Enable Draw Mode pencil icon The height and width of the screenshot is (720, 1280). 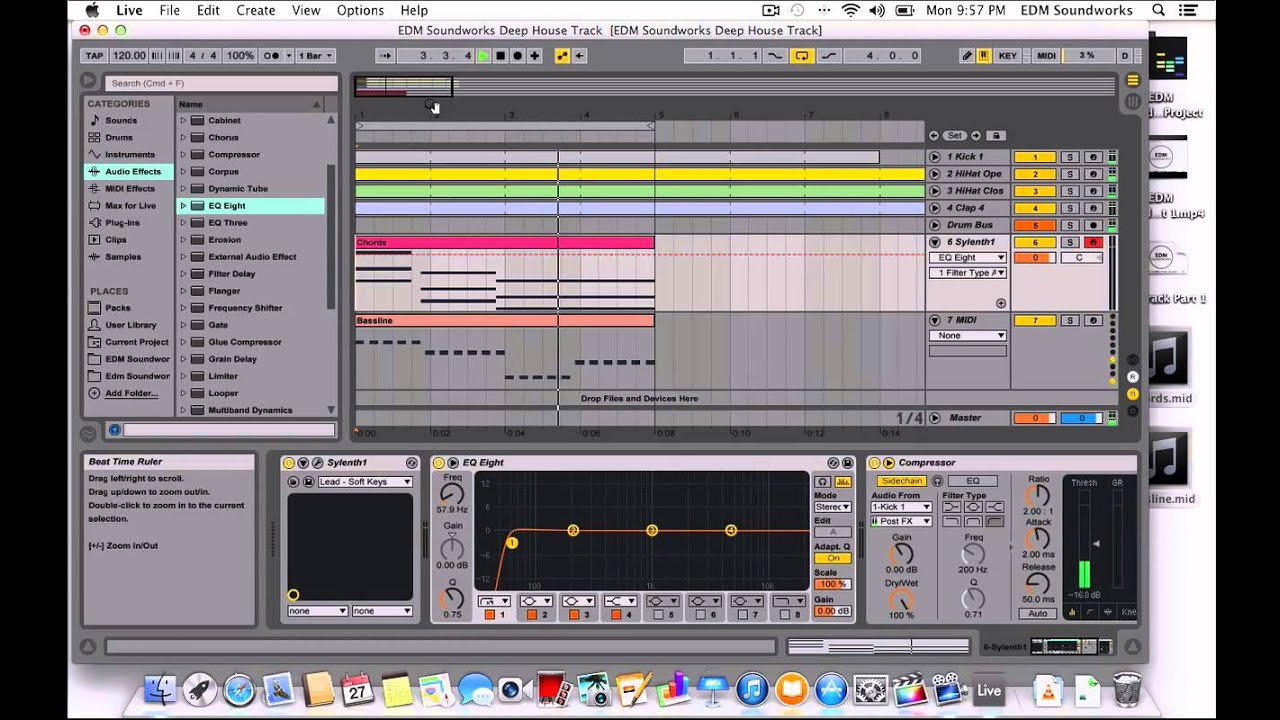pos(967,56)
